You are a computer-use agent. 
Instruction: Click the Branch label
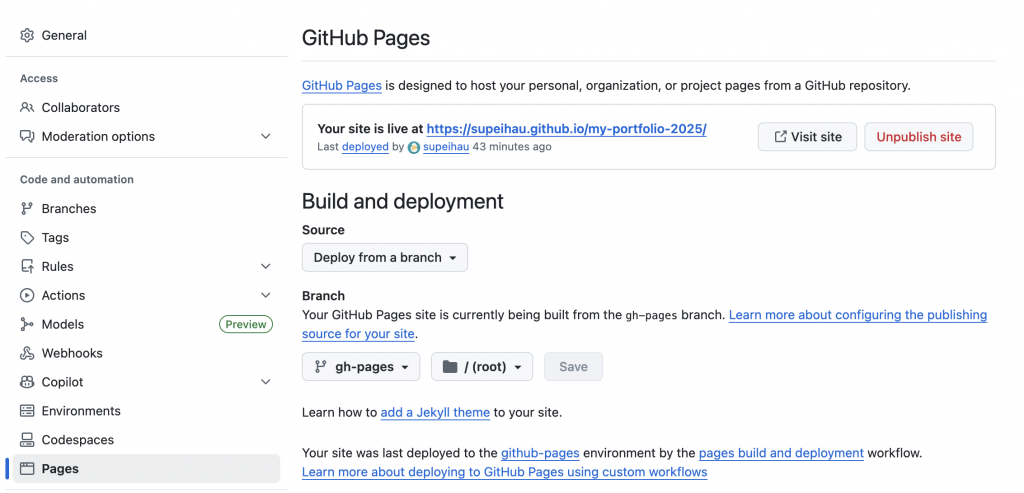[x=323, y=296]
